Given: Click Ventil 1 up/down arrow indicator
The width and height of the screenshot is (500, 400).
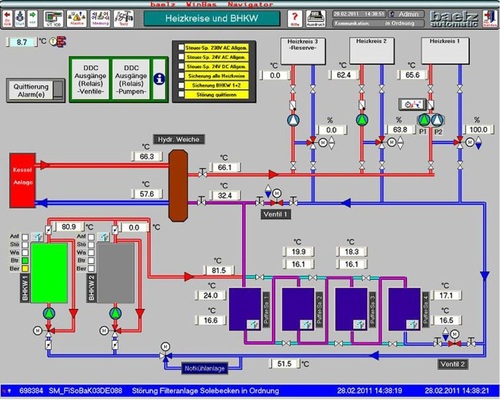Looking at the screenshot, I should tap(268, 191).
